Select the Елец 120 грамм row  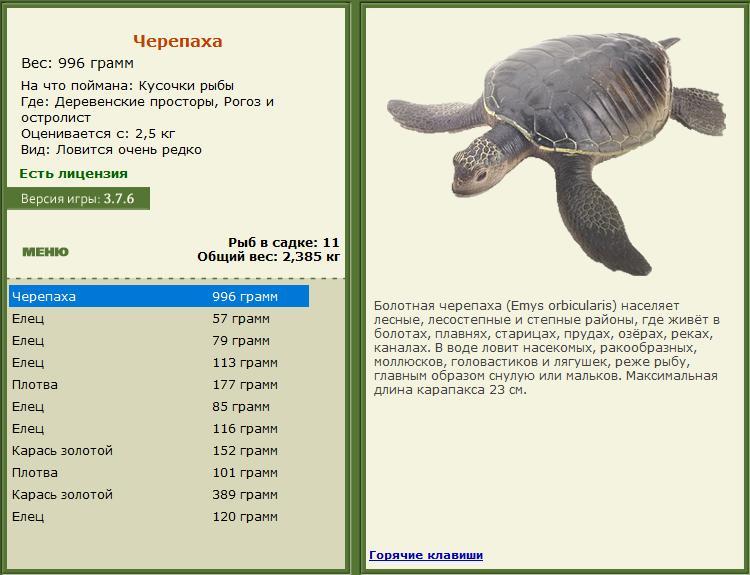point(159,517)
